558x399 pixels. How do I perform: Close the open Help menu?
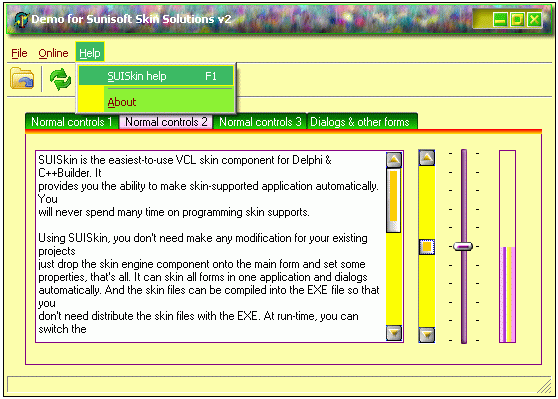[x=90, y=53]
